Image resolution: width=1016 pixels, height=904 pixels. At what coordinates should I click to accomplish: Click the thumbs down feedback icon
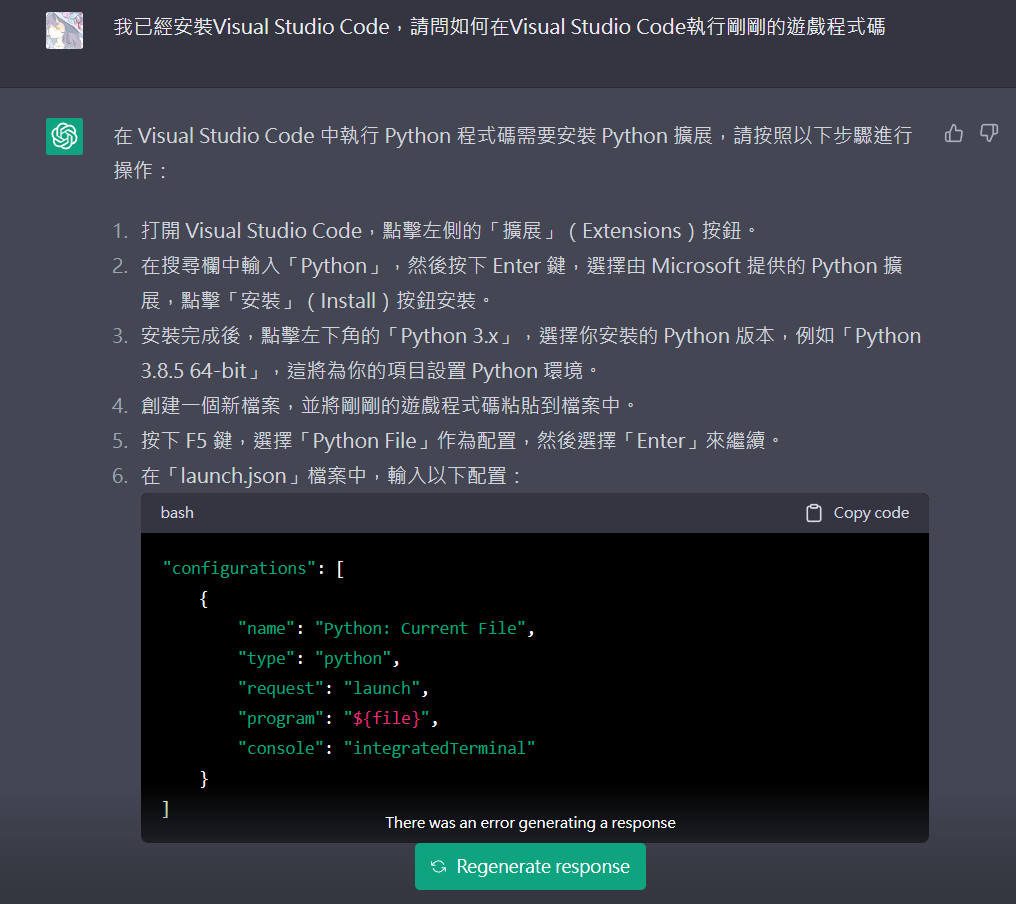coord(989,133)
